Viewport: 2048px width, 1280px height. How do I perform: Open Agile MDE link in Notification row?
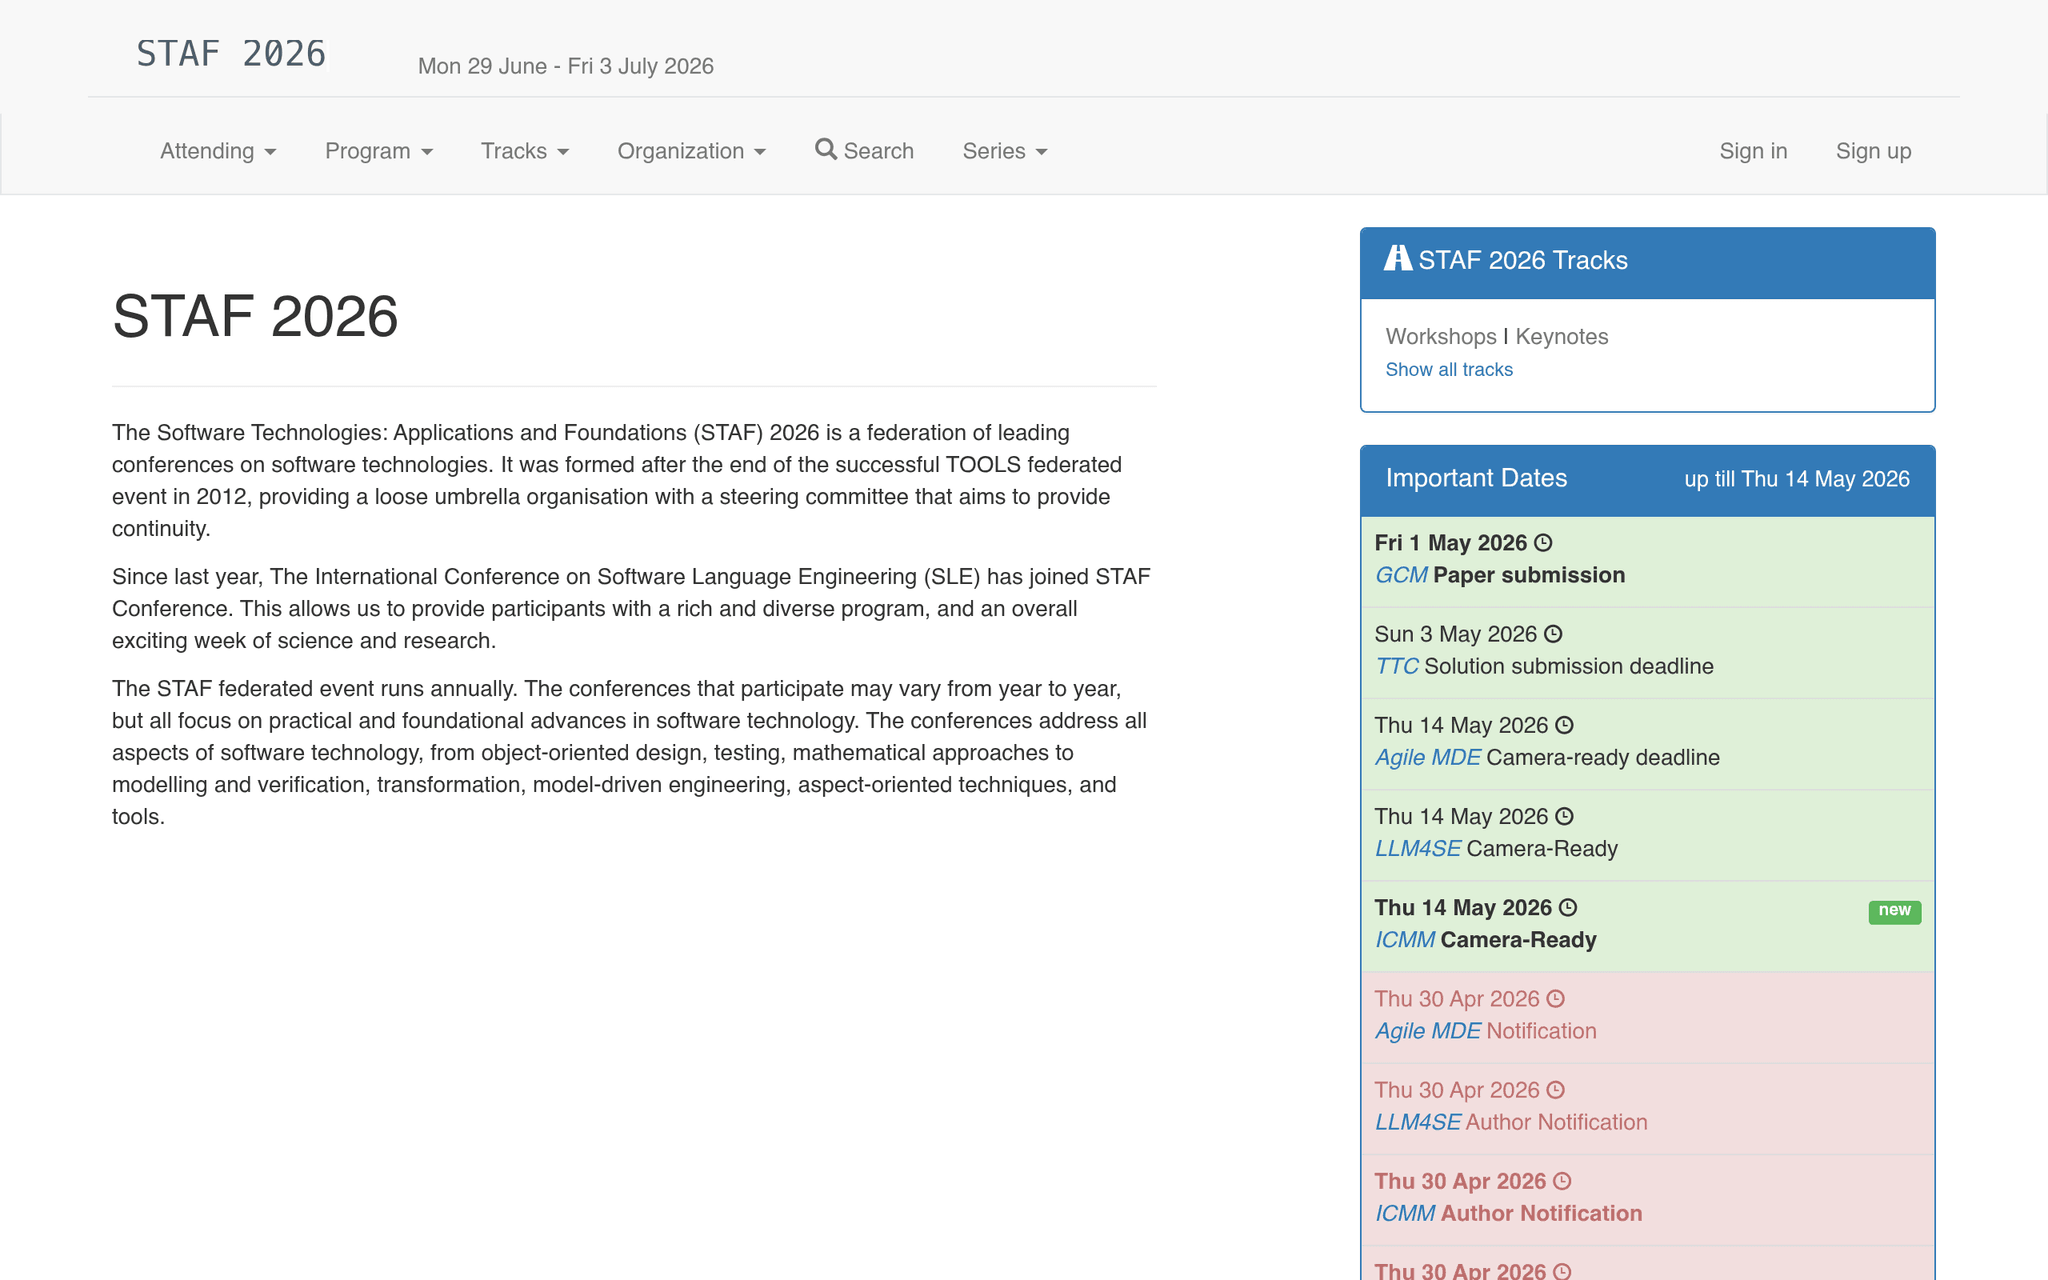[x=1427, y=1030]
